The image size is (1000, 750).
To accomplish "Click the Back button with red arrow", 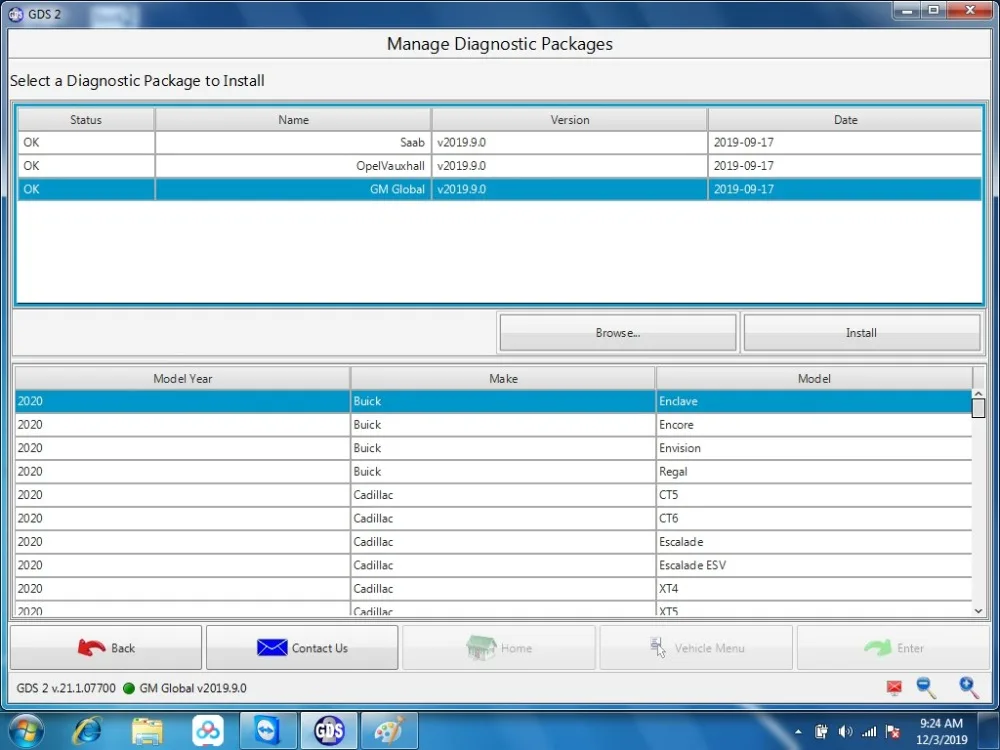I will [106, 648].
